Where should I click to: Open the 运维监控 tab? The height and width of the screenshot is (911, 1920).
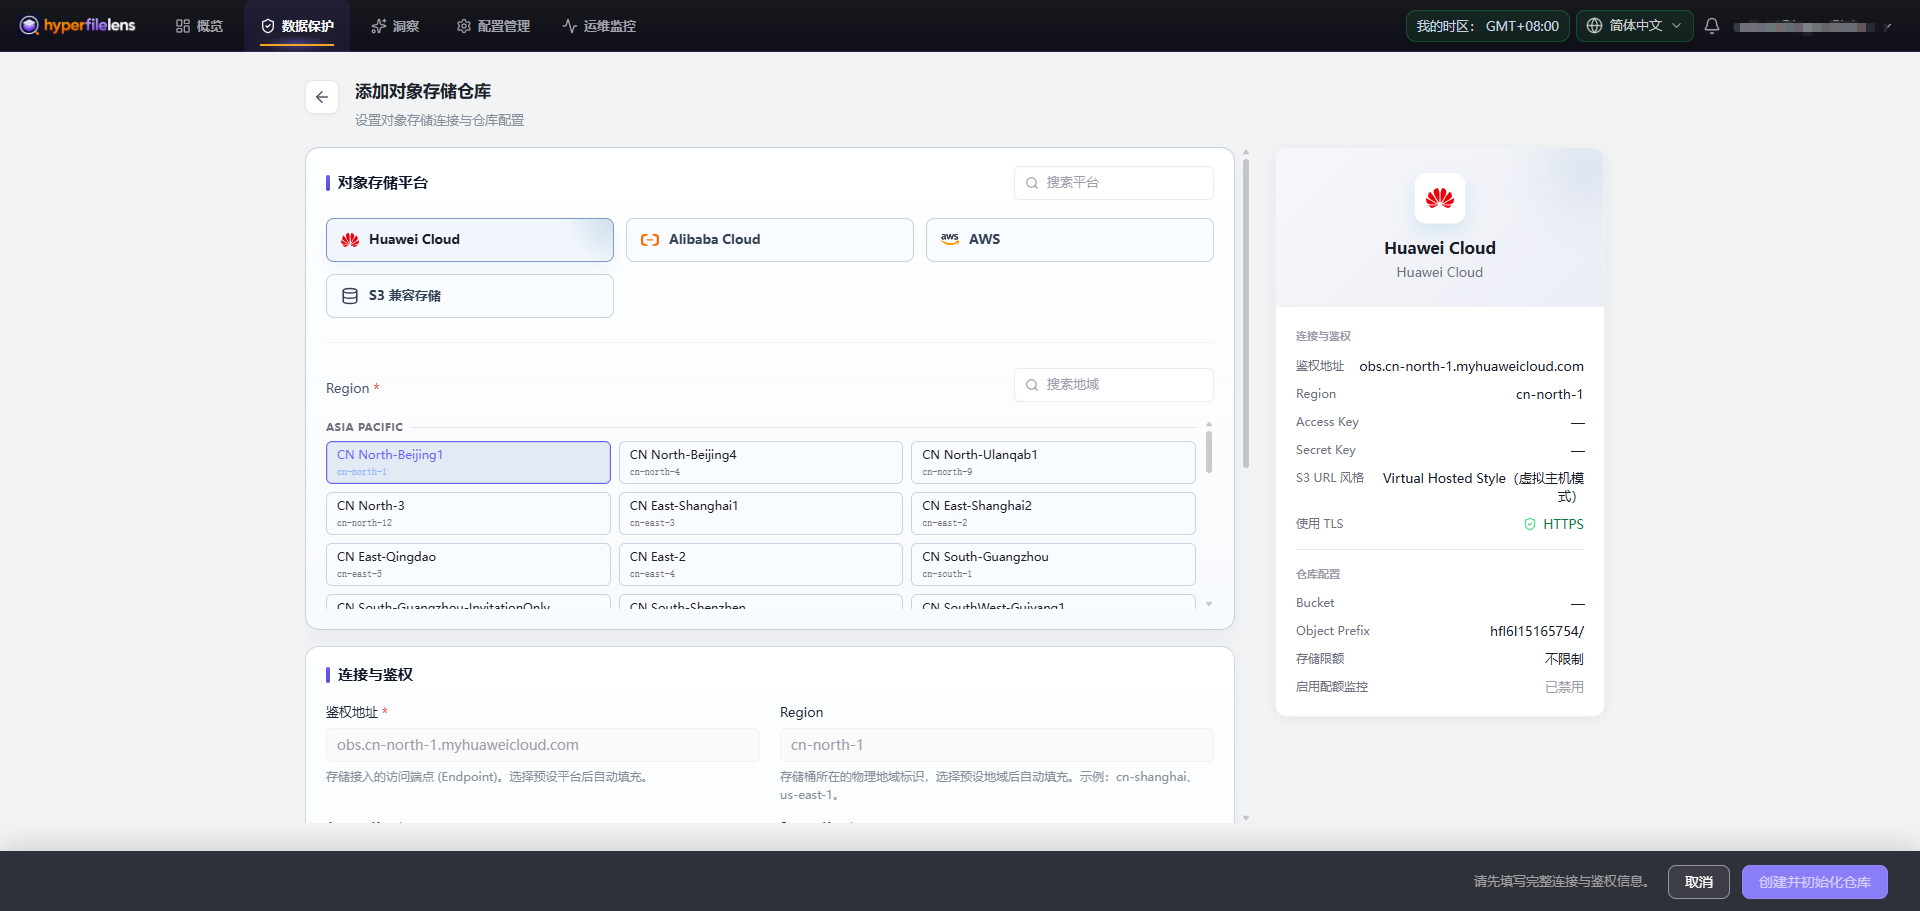(x=599, y=26)
